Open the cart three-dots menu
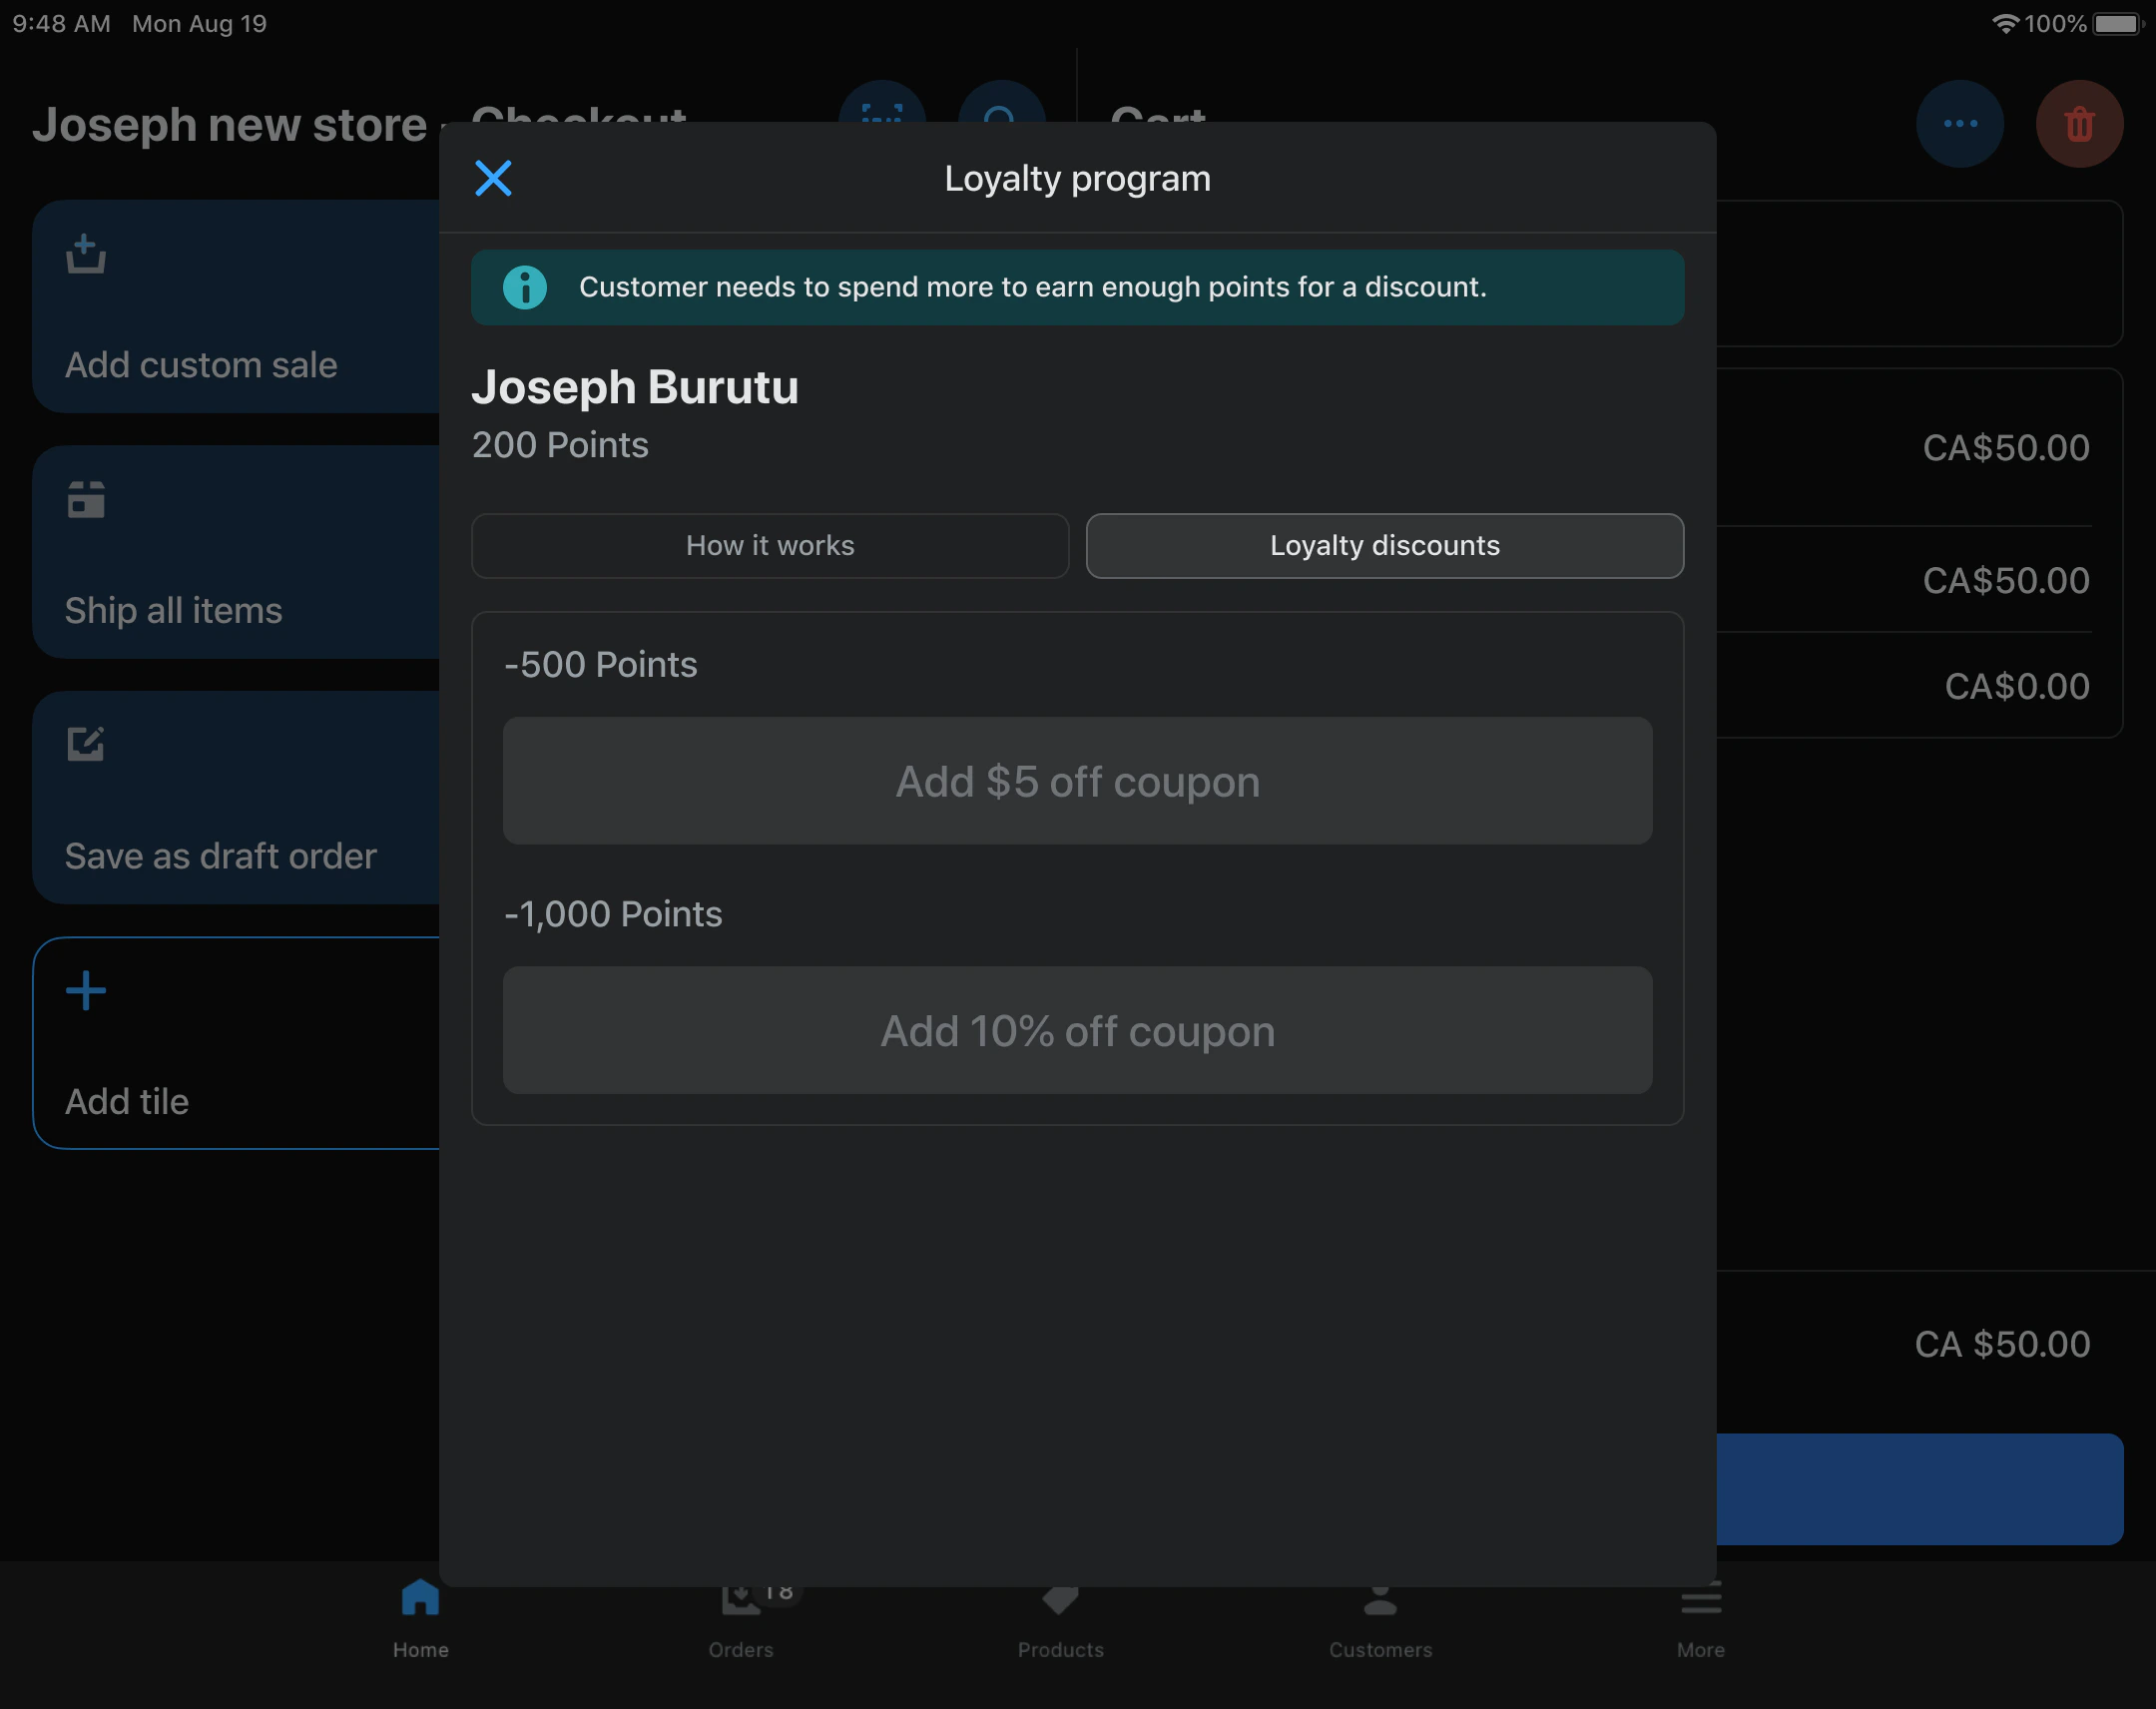This screenshot has width=2156, height=1709. click(x=1959, y=125)
